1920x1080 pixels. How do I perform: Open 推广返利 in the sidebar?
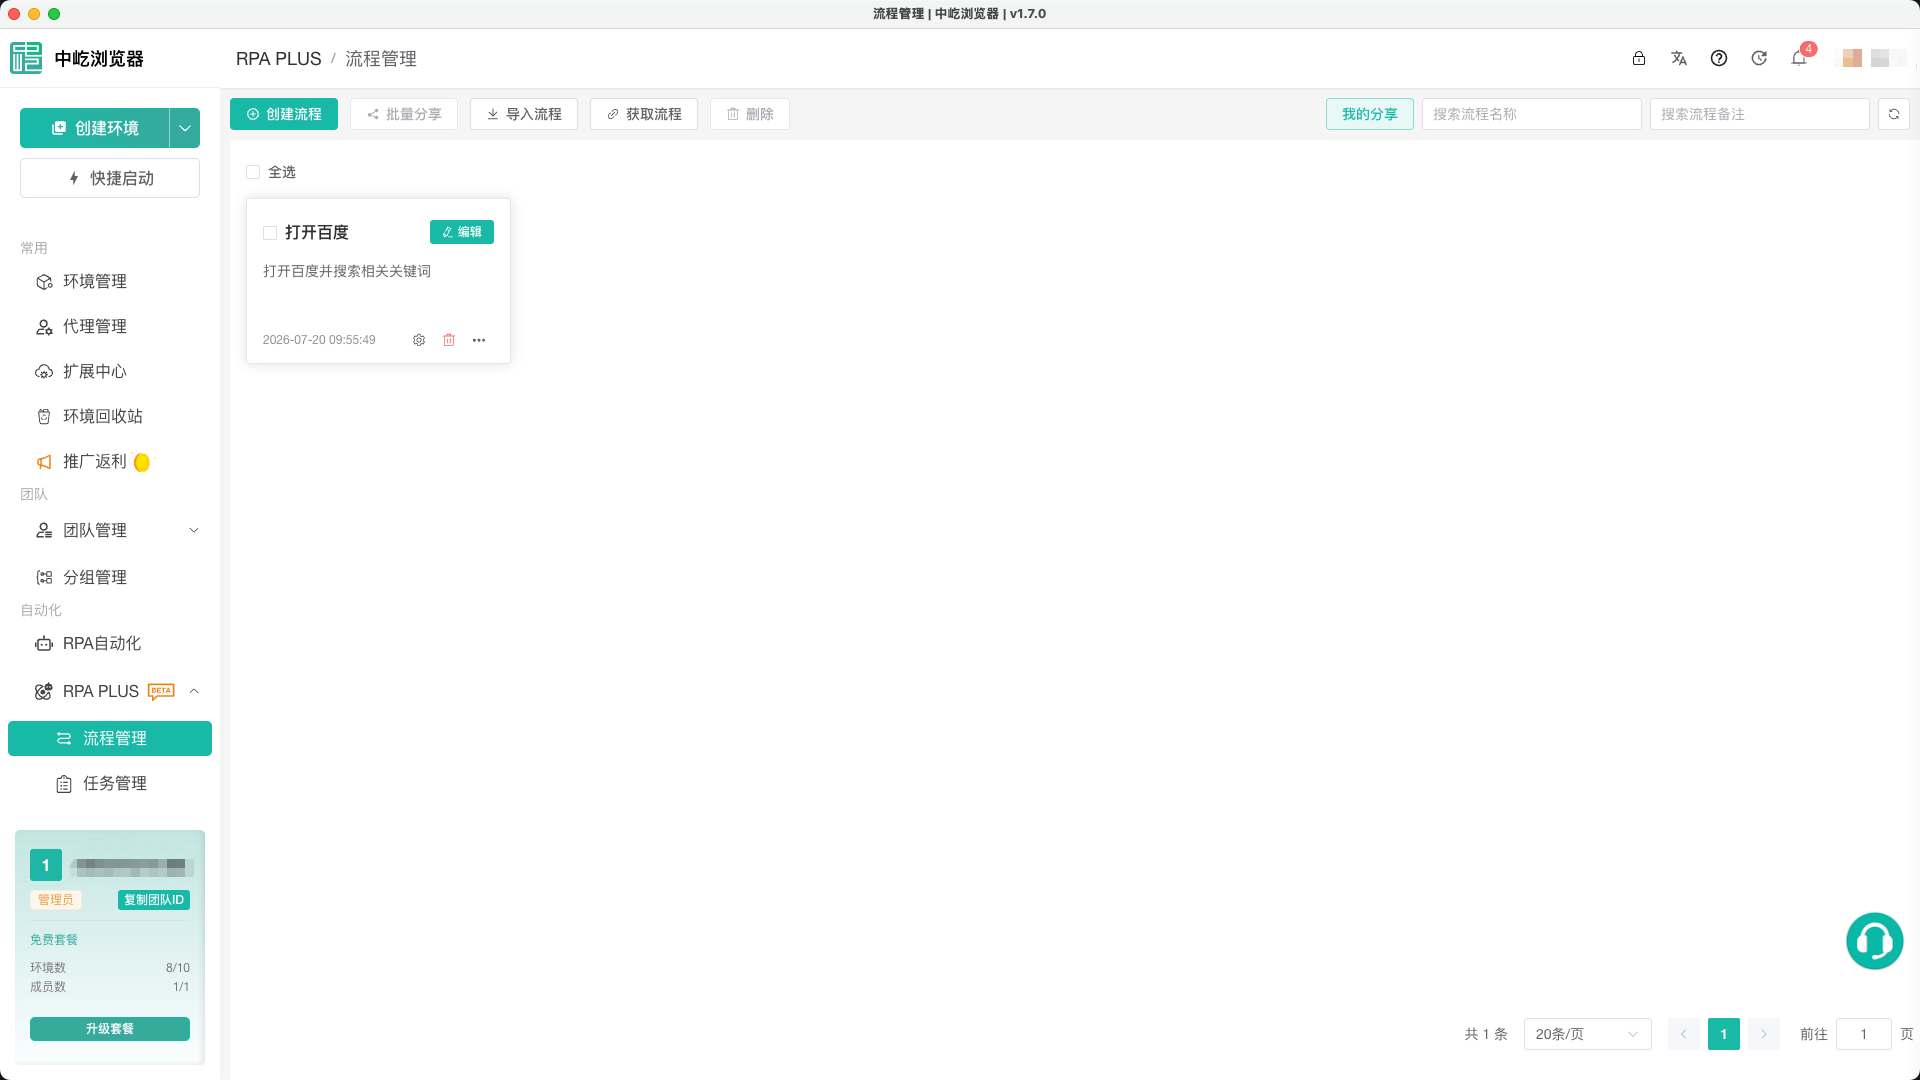110,462
